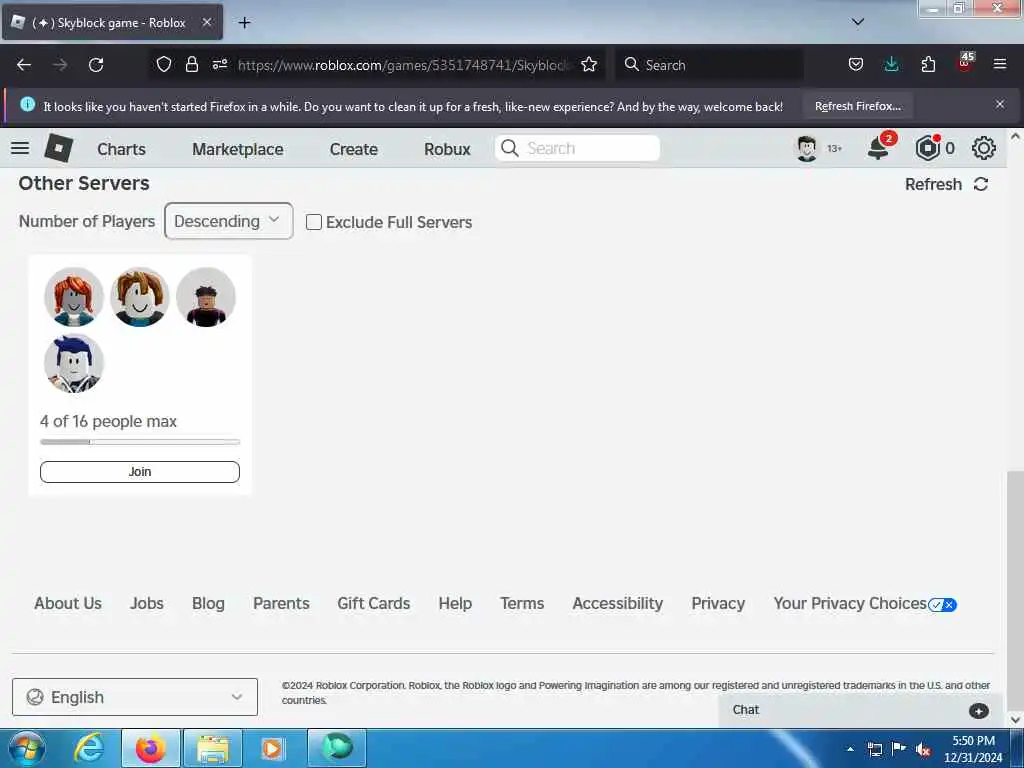Open notifications bell with 2 alerts
1024x768 pixels.
(879, 148)
